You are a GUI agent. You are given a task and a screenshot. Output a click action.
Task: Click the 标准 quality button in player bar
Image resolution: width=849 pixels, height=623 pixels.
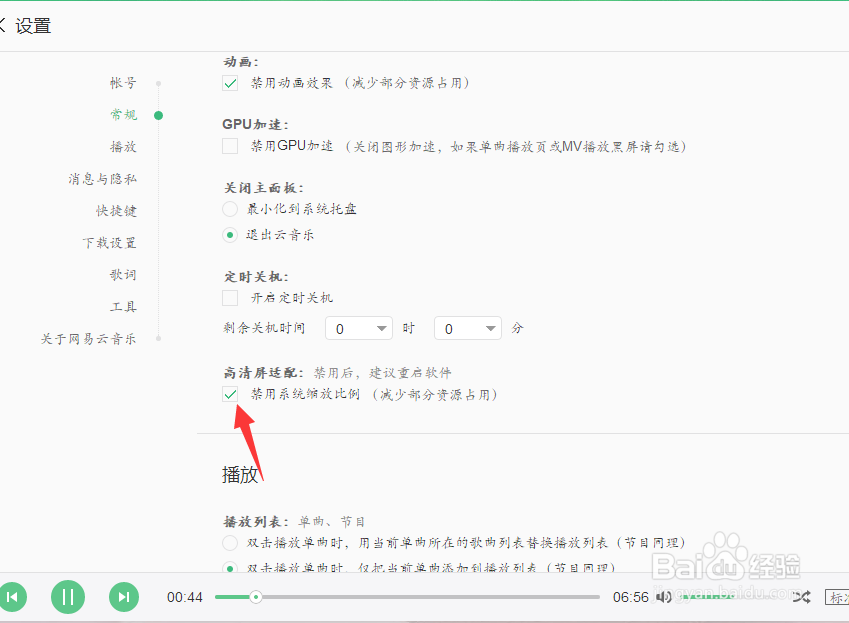837,598
